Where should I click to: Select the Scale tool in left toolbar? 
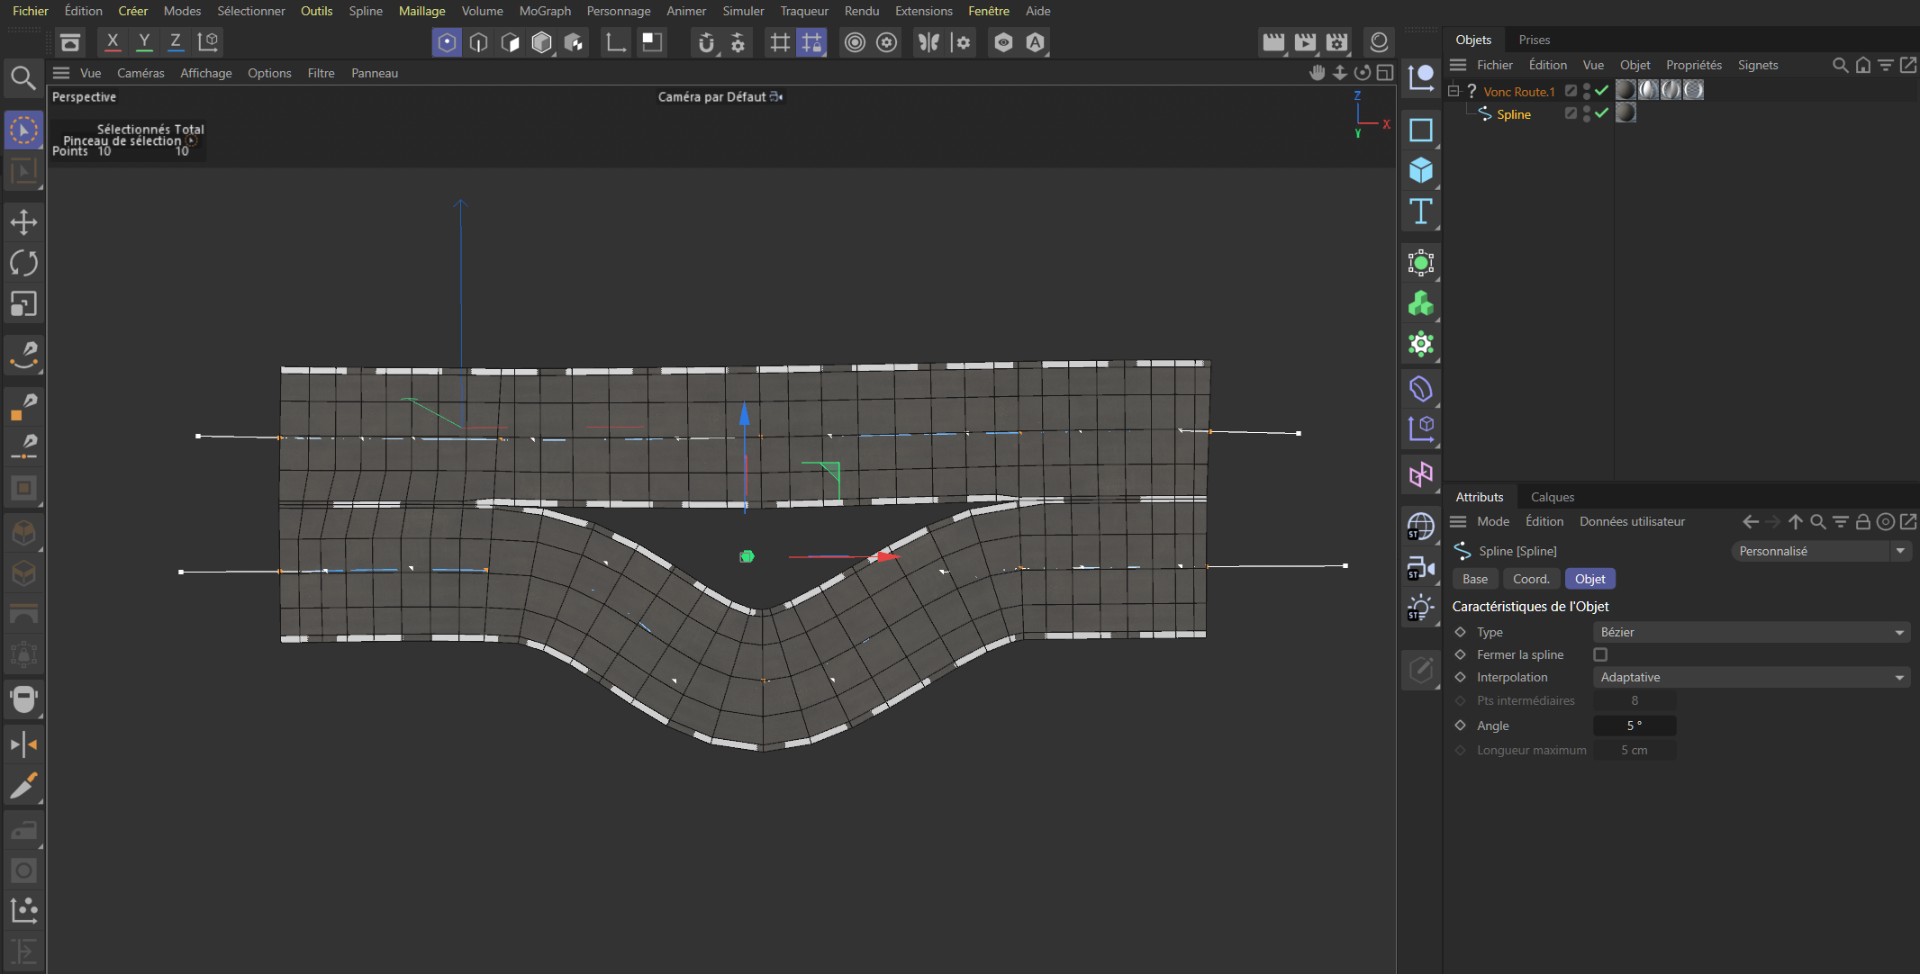23,304
